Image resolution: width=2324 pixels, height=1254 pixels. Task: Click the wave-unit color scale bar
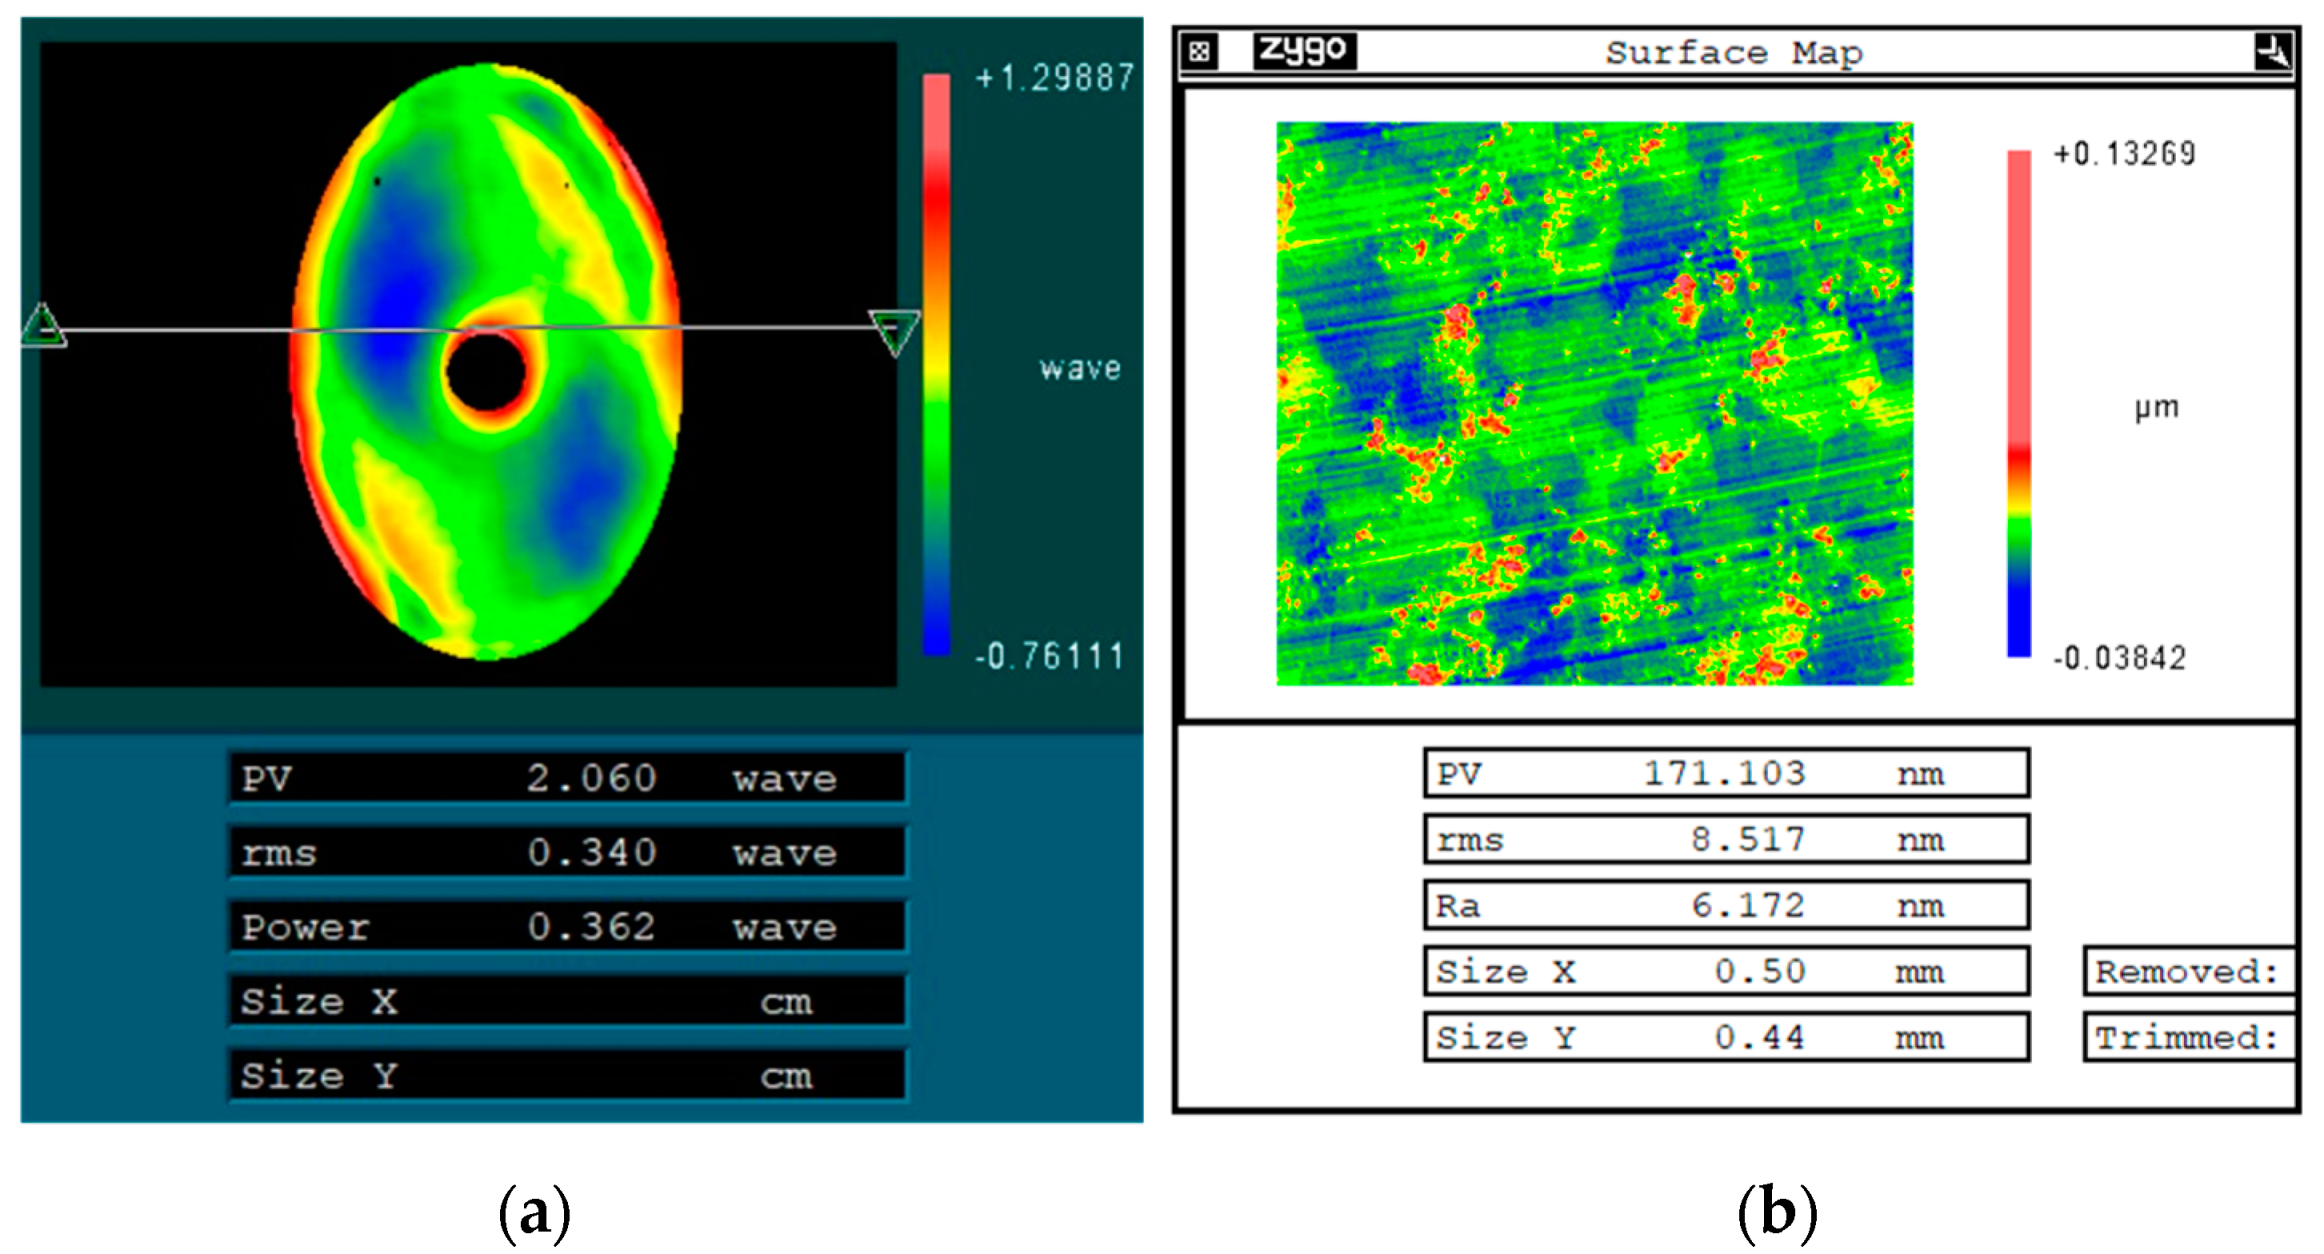point(936,365)
